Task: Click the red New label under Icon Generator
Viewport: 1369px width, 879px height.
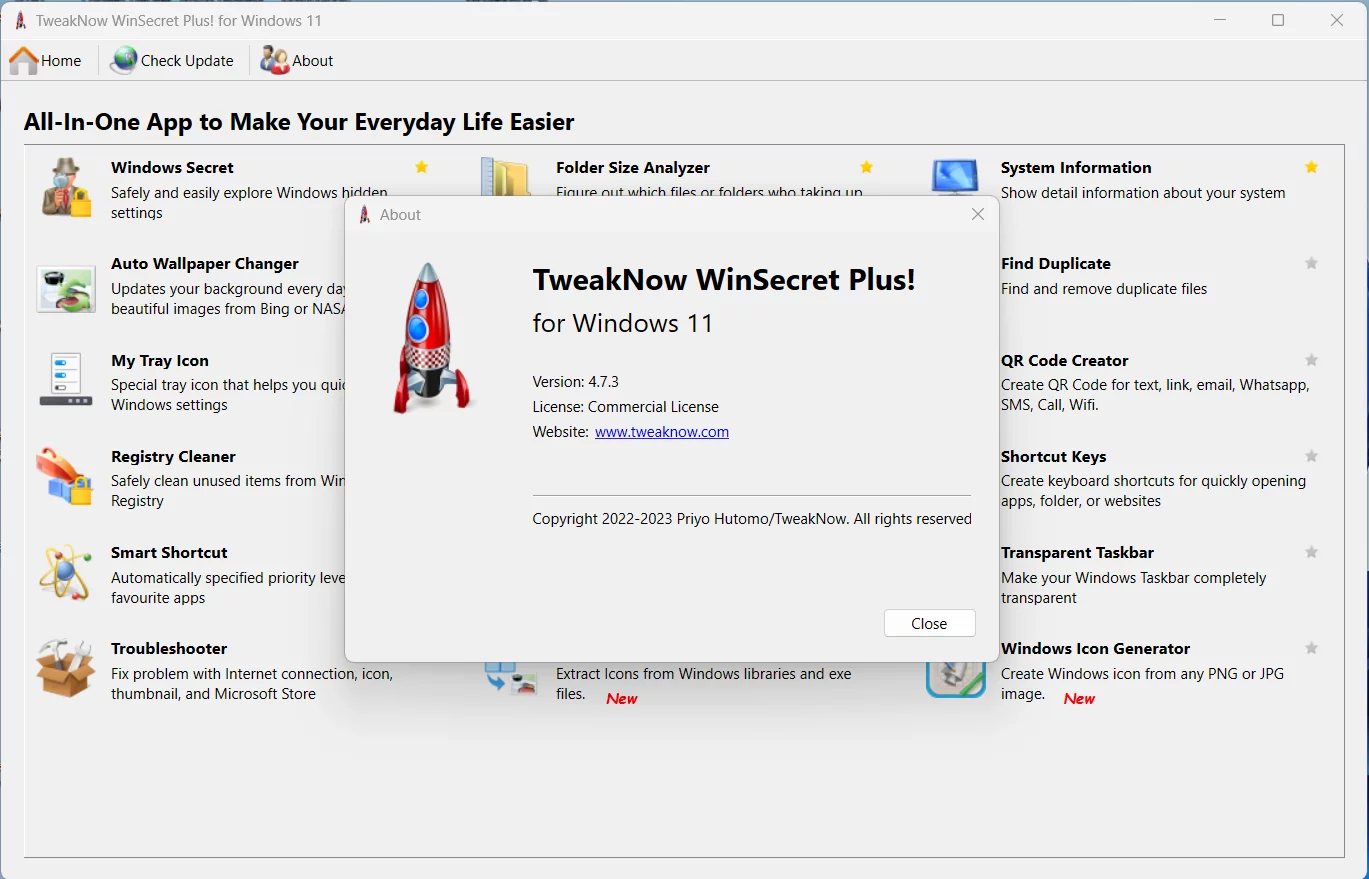Action: coord(1079,699)
